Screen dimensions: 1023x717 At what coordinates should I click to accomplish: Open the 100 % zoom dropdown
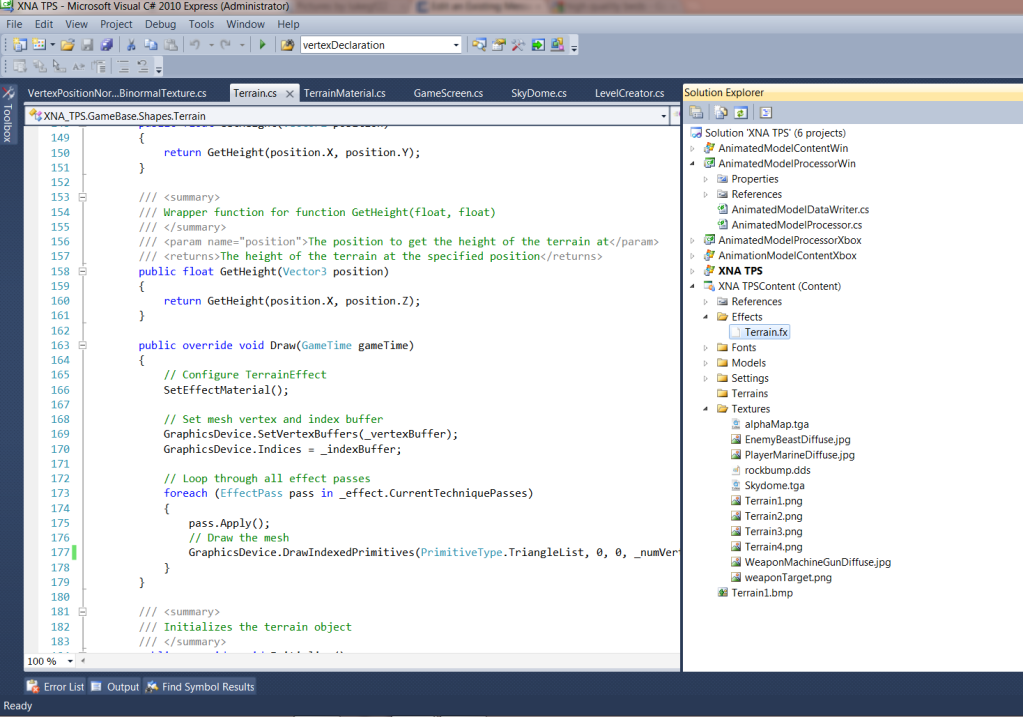[70, 661]
